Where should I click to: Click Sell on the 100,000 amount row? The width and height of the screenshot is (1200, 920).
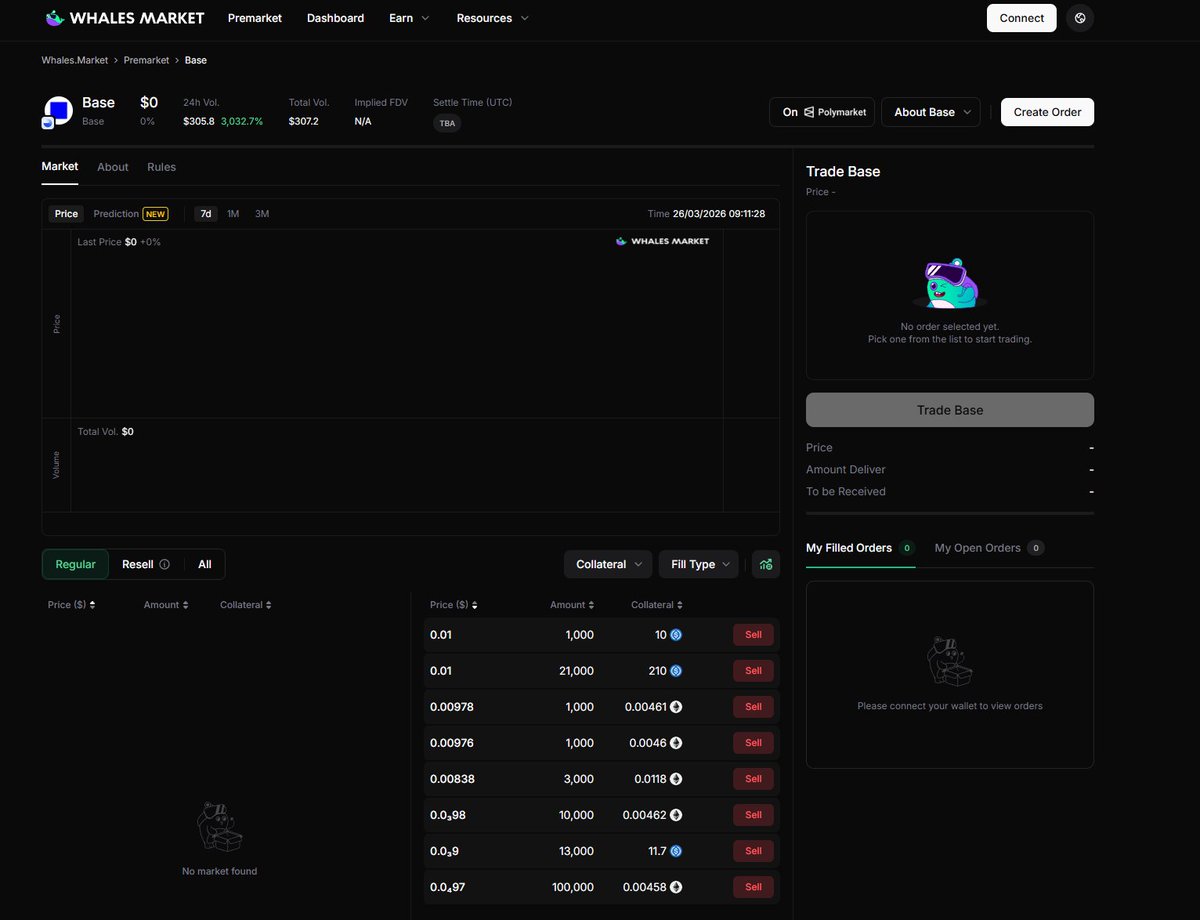point(753,887)
